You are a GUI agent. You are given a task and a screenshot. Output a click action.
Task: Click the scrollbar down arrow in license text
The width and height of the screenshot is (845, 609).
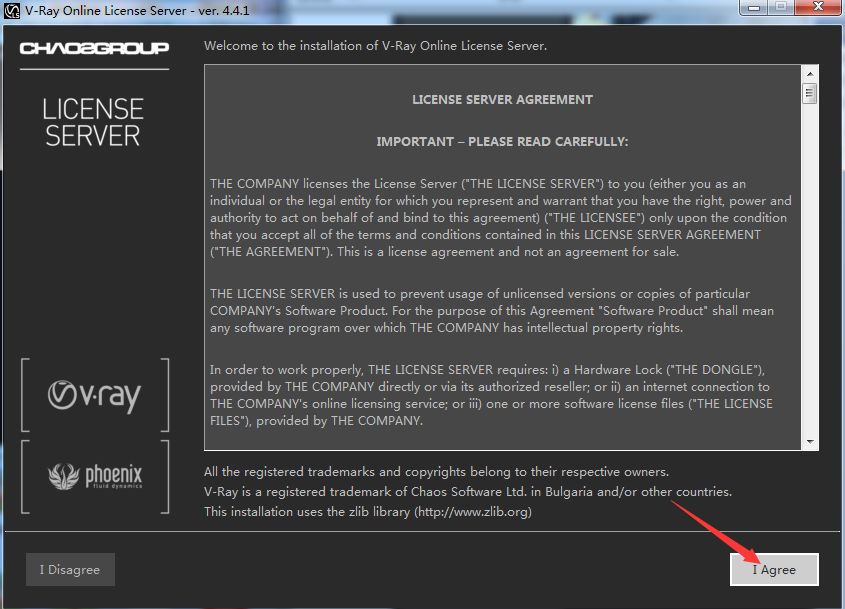pyautogui.click(x=809, y=441)
